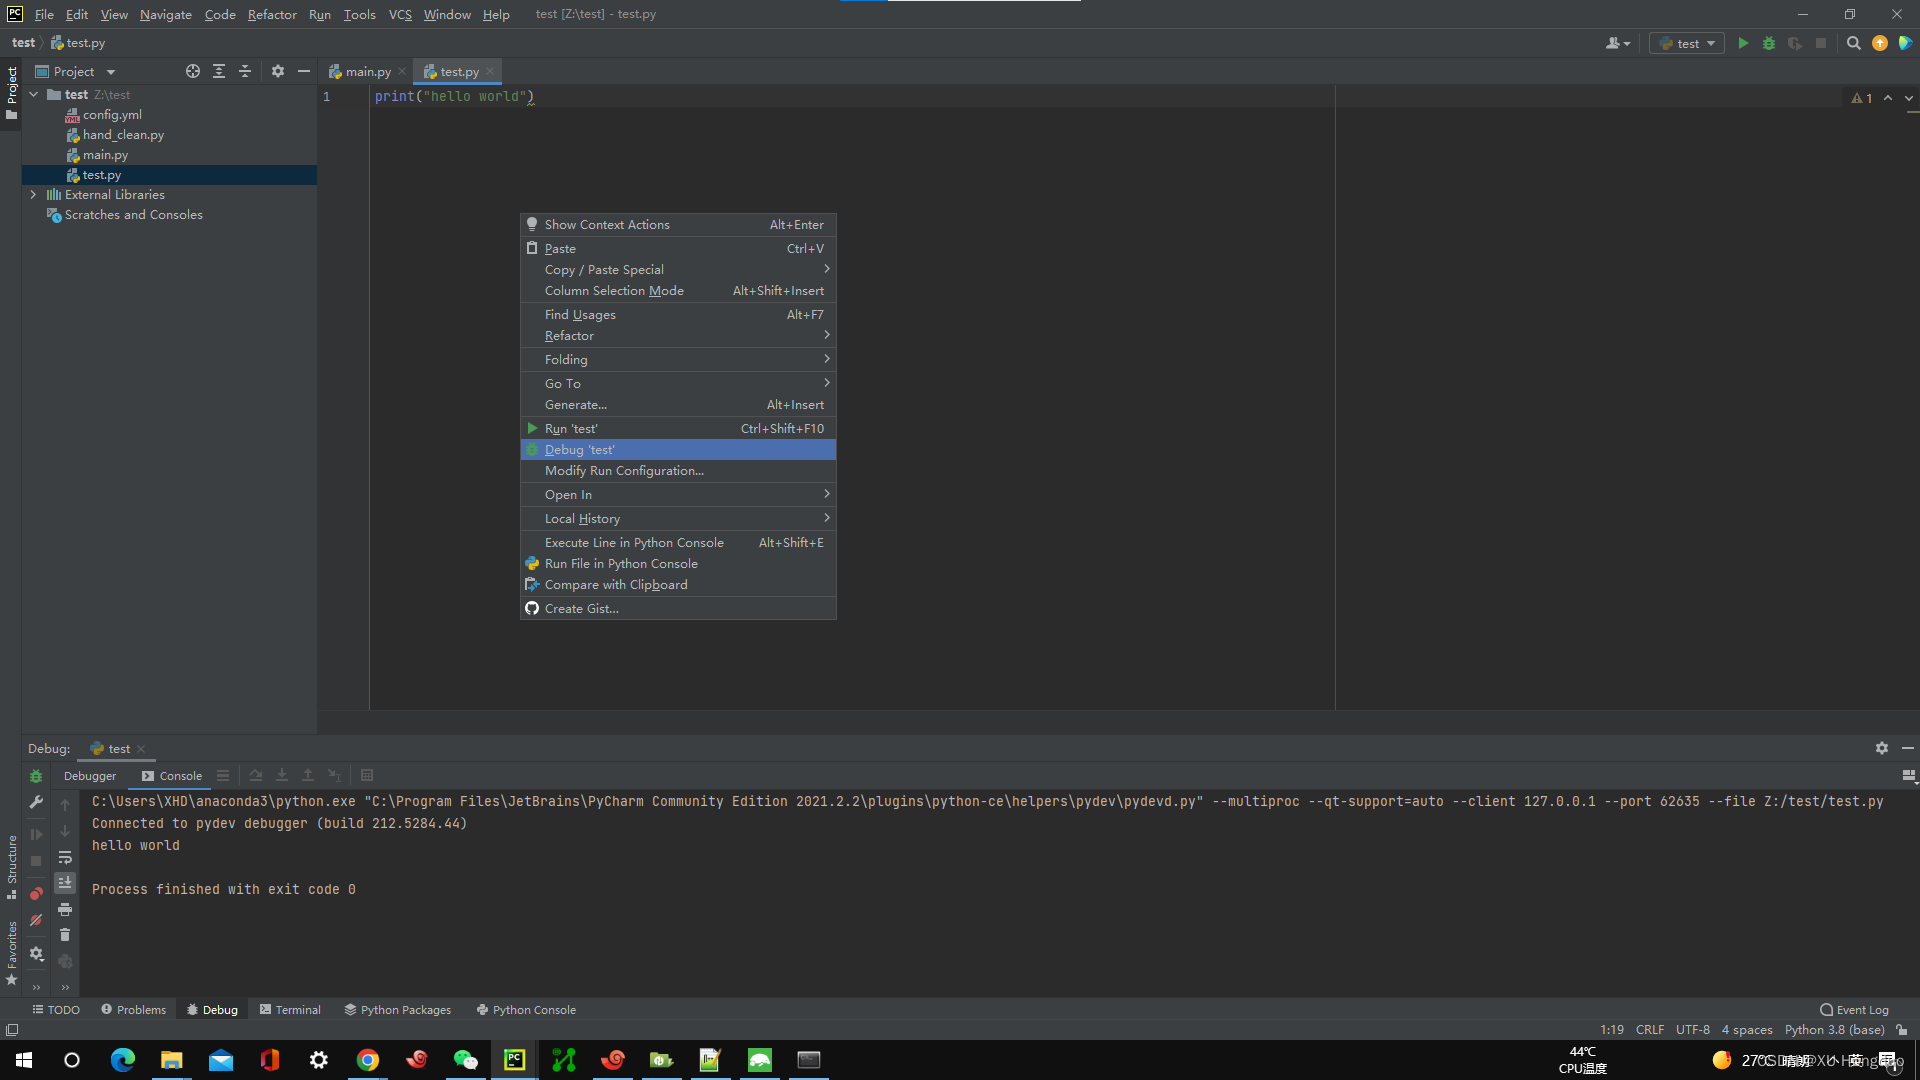The height and width of the screenshot is (1080, 1920).
Task: Toggle Scroll to End in console toolbar
Action: pyautogui.click(x=65, y=882)
